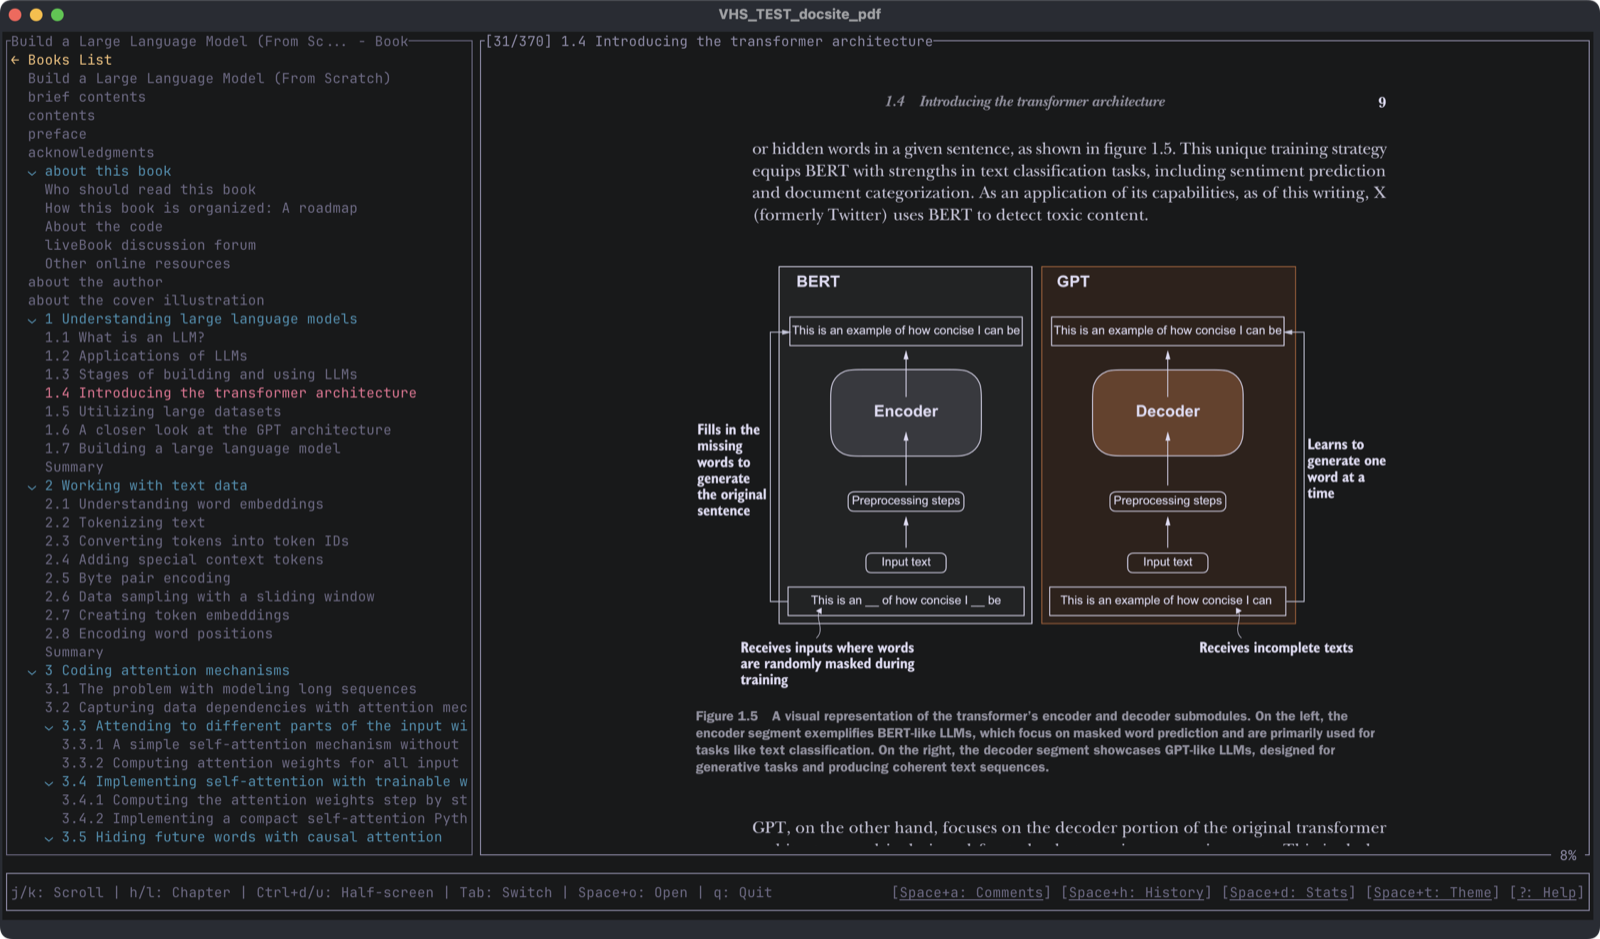Image resolution: width=1600 pixels, height=939 pixels.
Task: Collapse the 'about this book' section
Action: pos(32,172)
